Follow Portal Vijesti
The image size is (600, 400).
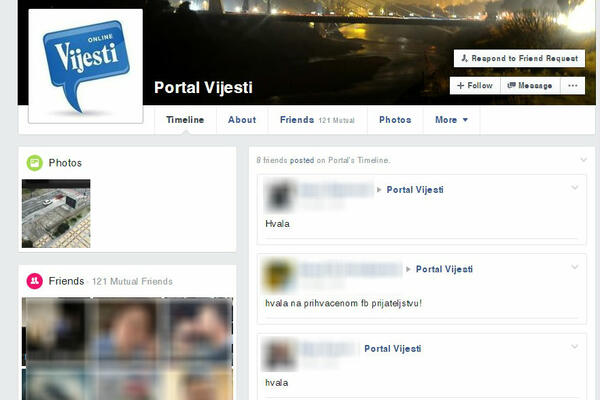pyautogui.click(x=475, y=85)
